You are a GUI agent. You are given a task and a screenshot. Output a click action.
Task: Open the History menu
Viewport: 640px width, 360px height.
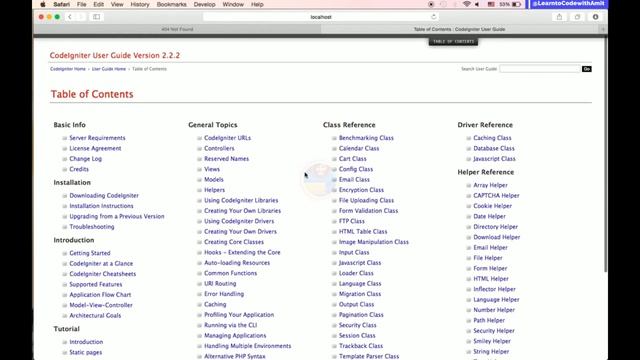tap(140, 4)
